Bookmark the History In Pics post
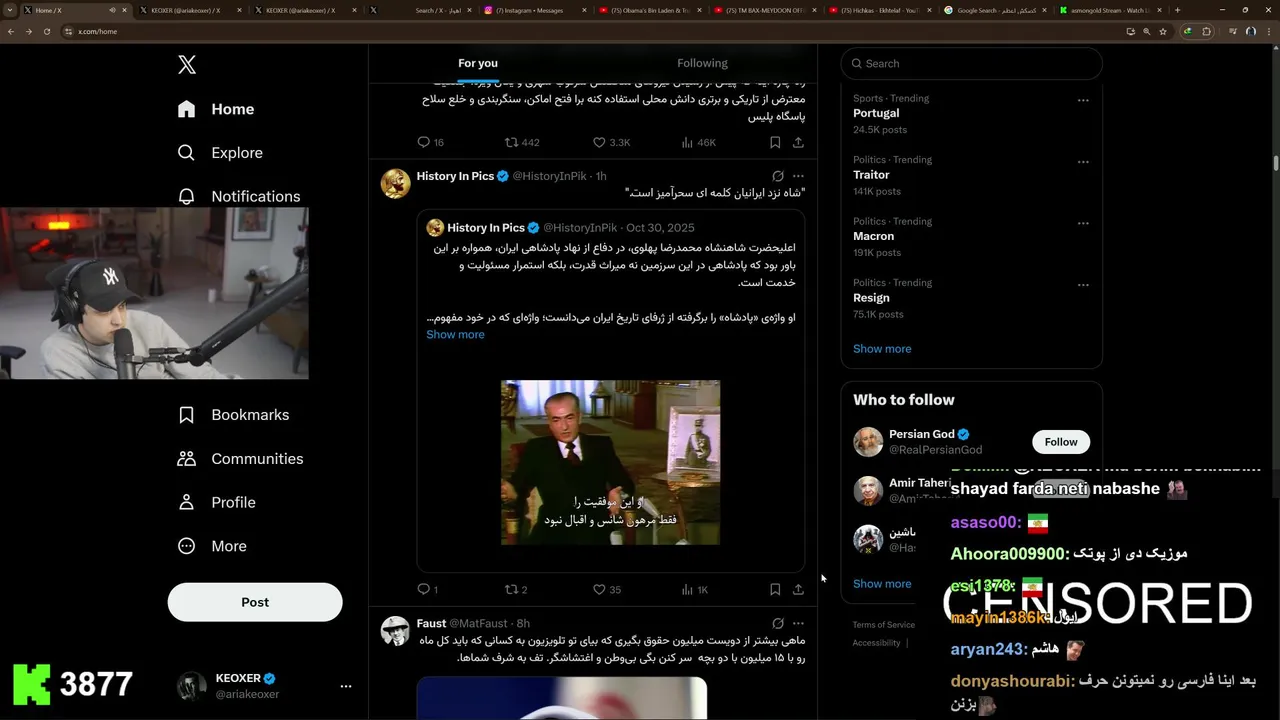Viewport: 1280px width, 720px height. (775, 589)
